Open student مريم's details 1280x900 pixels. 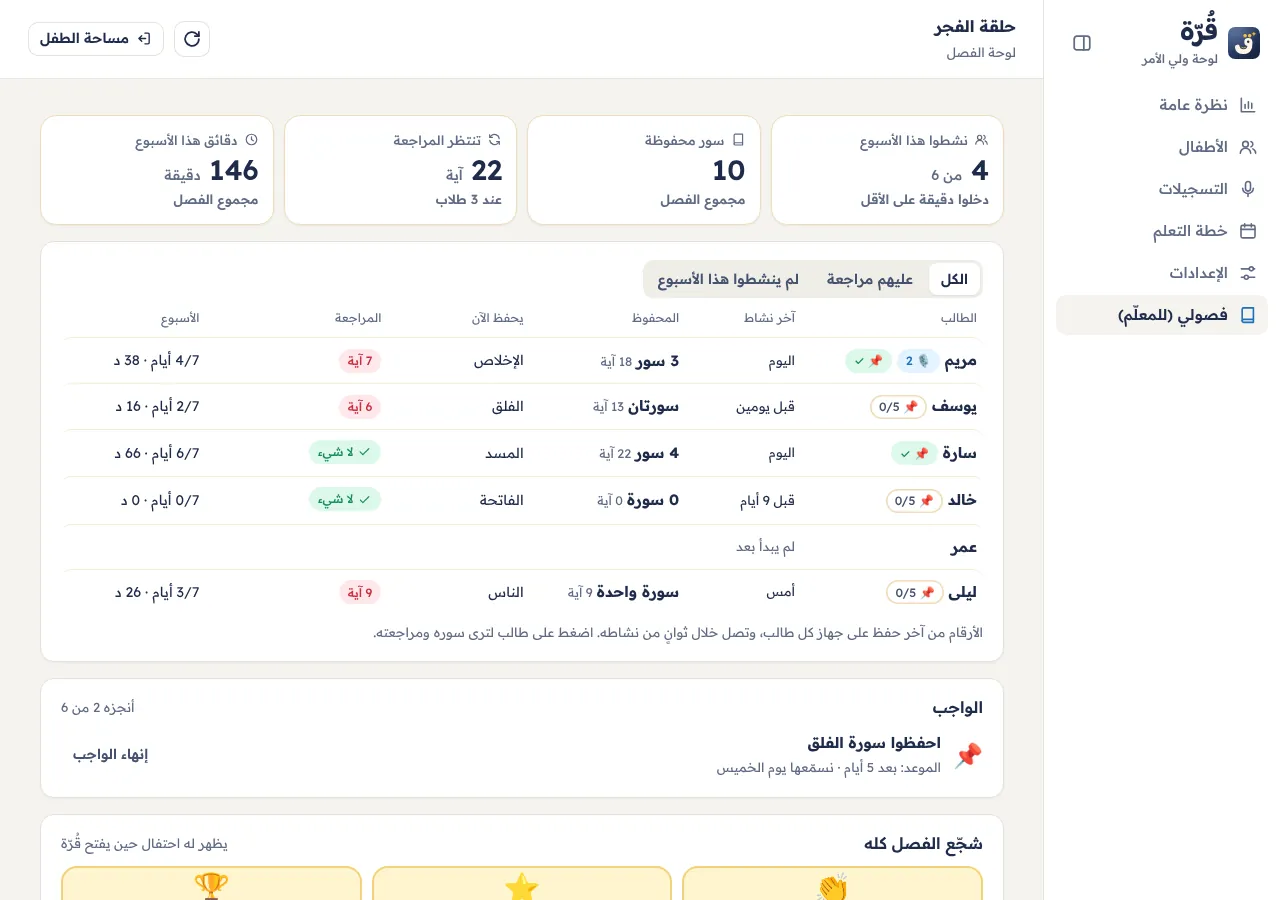[521, 361]
